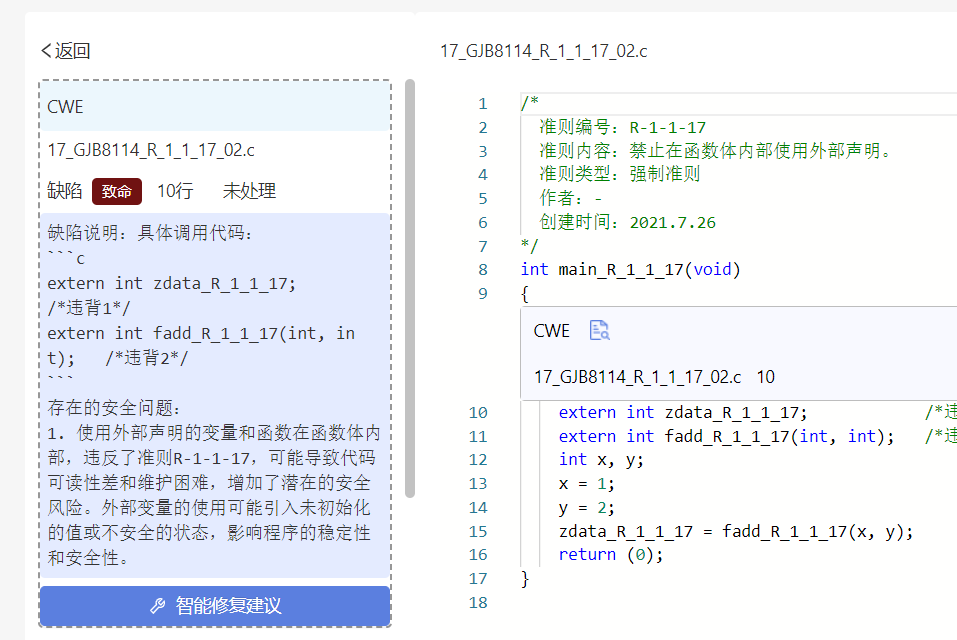Click the code line x = 1;
The height and width of the screenshot is (640, 957).
click(587, 484)
